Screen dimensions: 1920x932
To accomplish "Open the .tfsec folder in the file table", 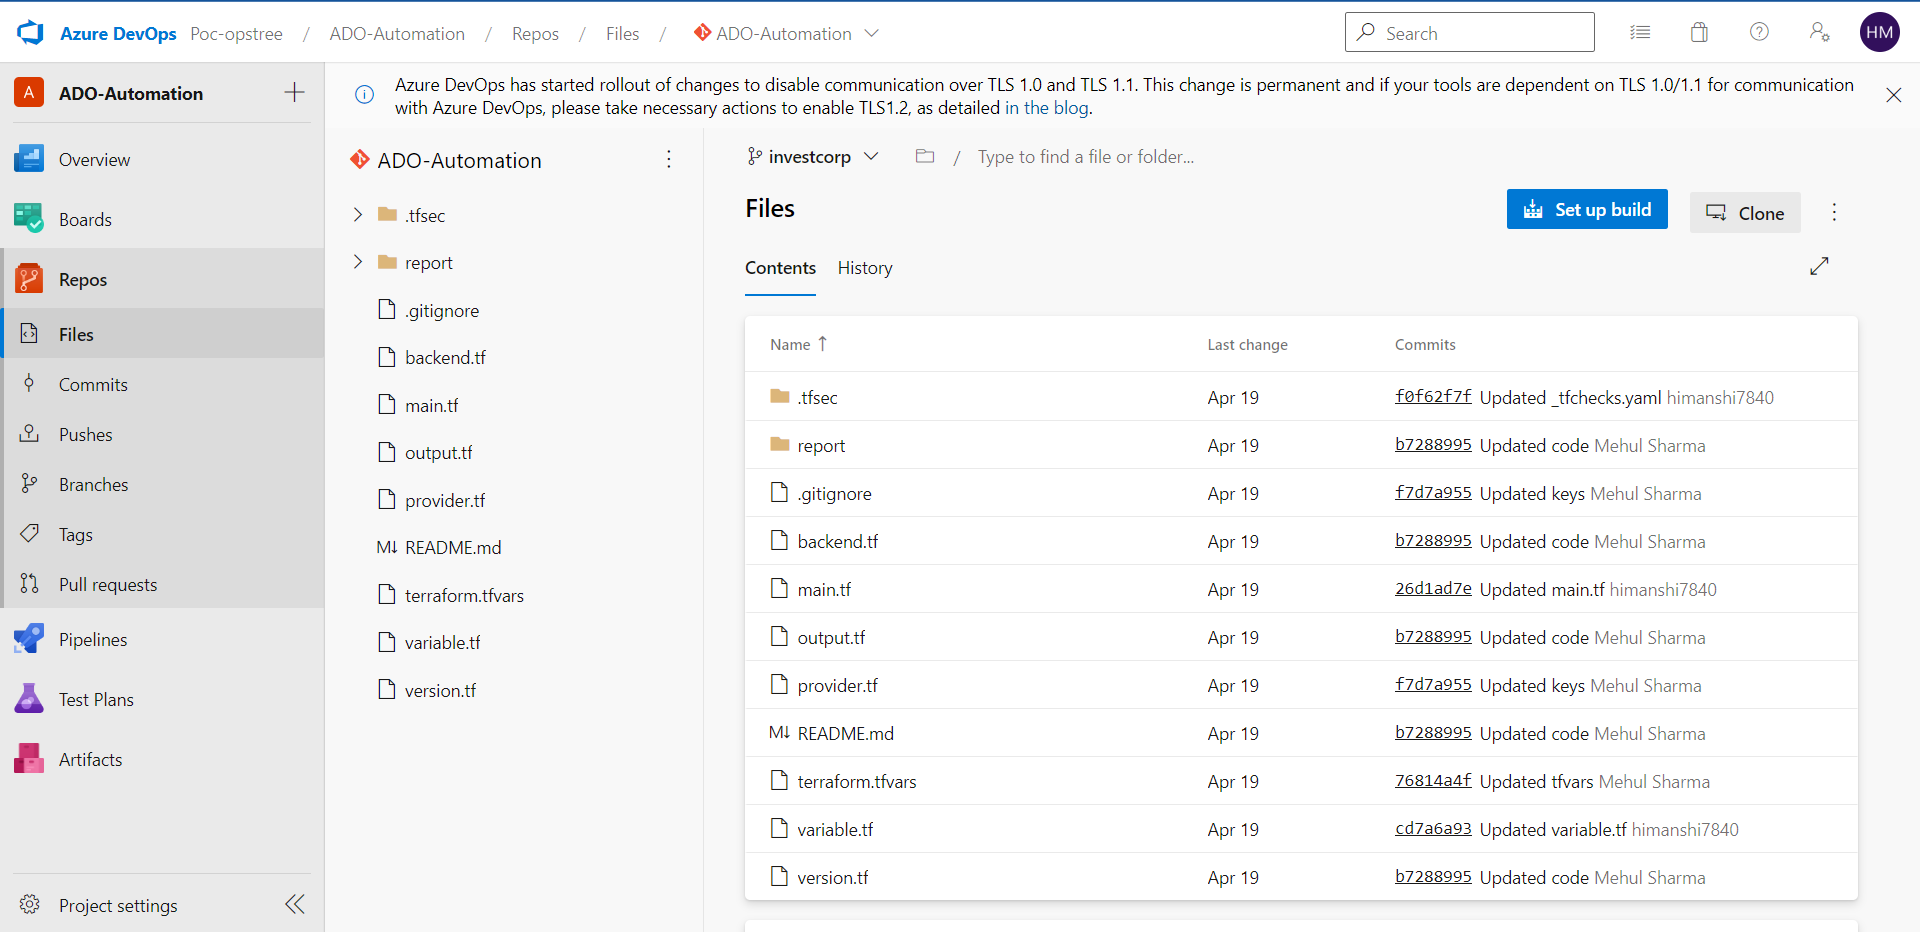I will coord(817,397).
